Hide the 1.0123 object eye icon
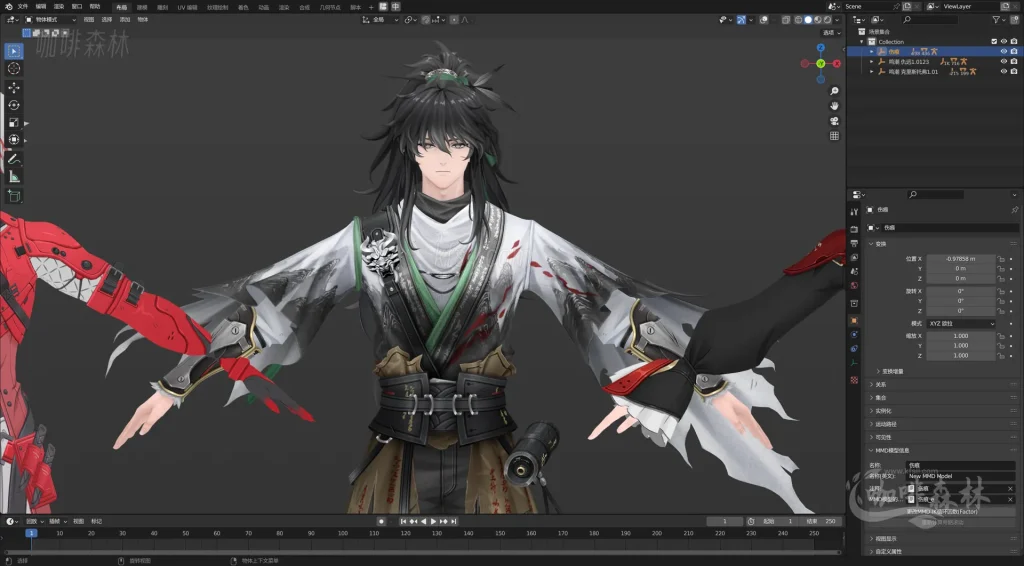Screen dimensions: 1024x566 click(x=1004, y=61)
